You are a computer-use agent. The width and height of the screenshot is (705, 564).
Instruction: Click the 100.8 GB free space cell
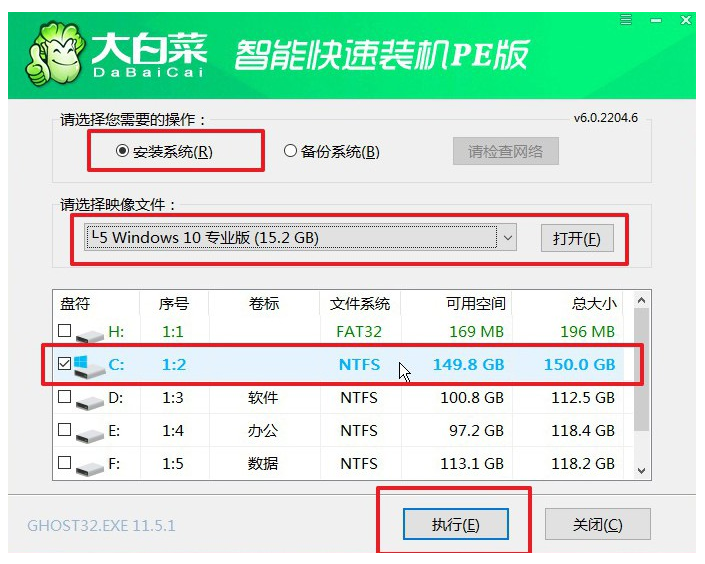coord(472,398)
